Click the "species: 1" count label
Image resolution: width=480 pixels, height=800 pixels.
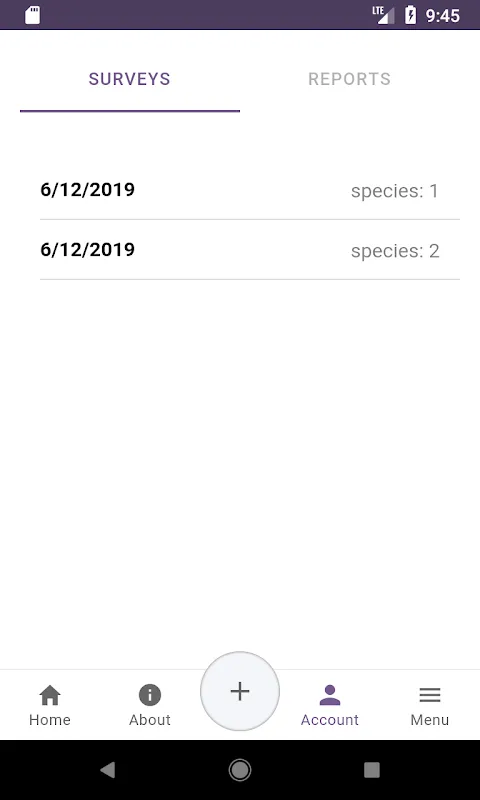coord(395,191)
